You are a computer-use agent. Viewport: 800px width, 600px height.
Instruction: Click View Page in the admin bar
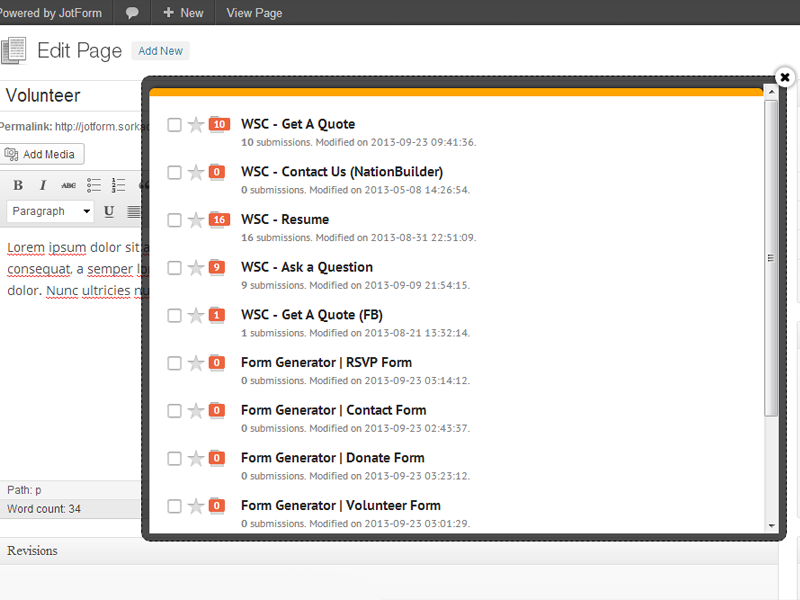pyautogui.click(x=254, y=13)
